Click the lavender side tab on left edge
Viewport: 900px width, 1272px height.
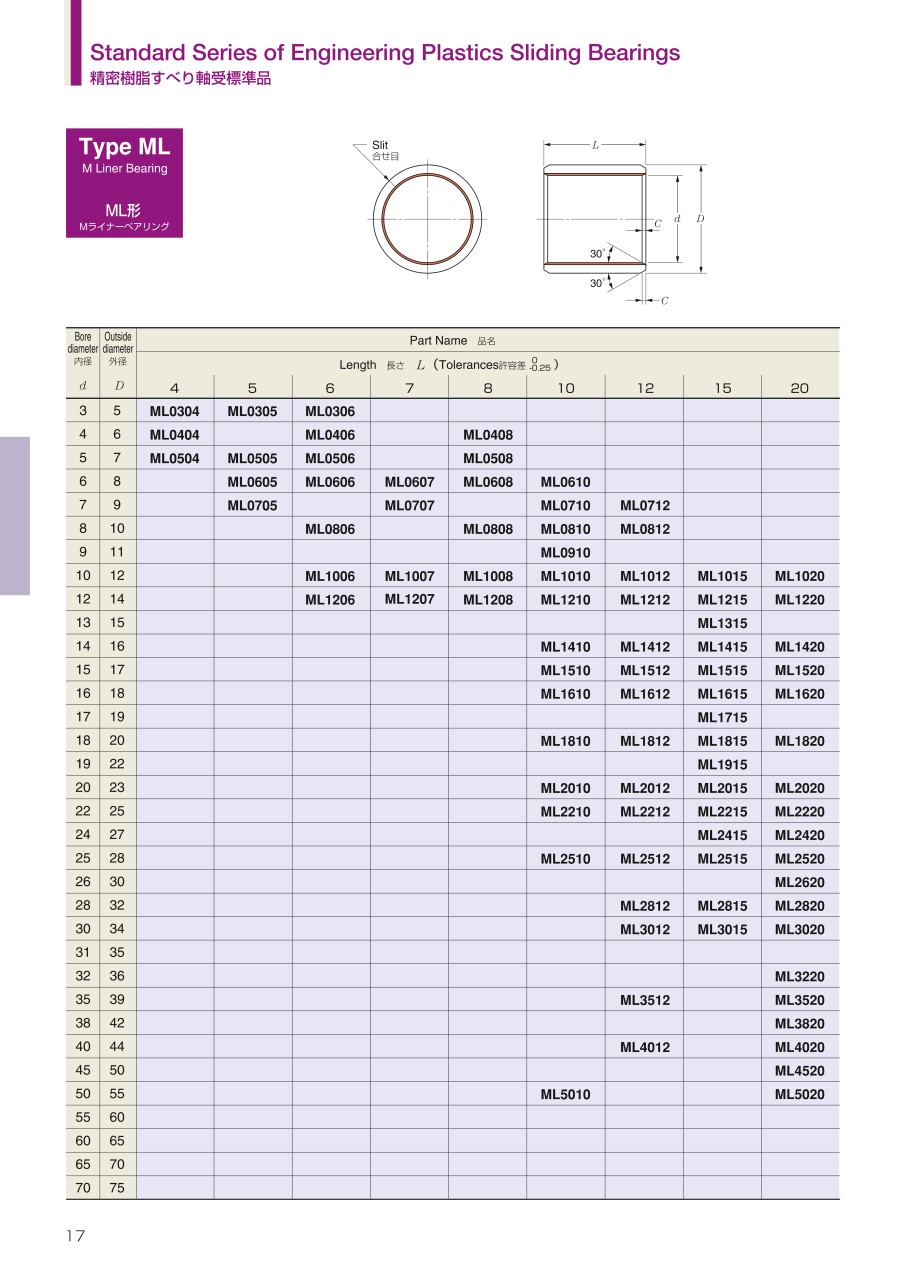point(15,515)
